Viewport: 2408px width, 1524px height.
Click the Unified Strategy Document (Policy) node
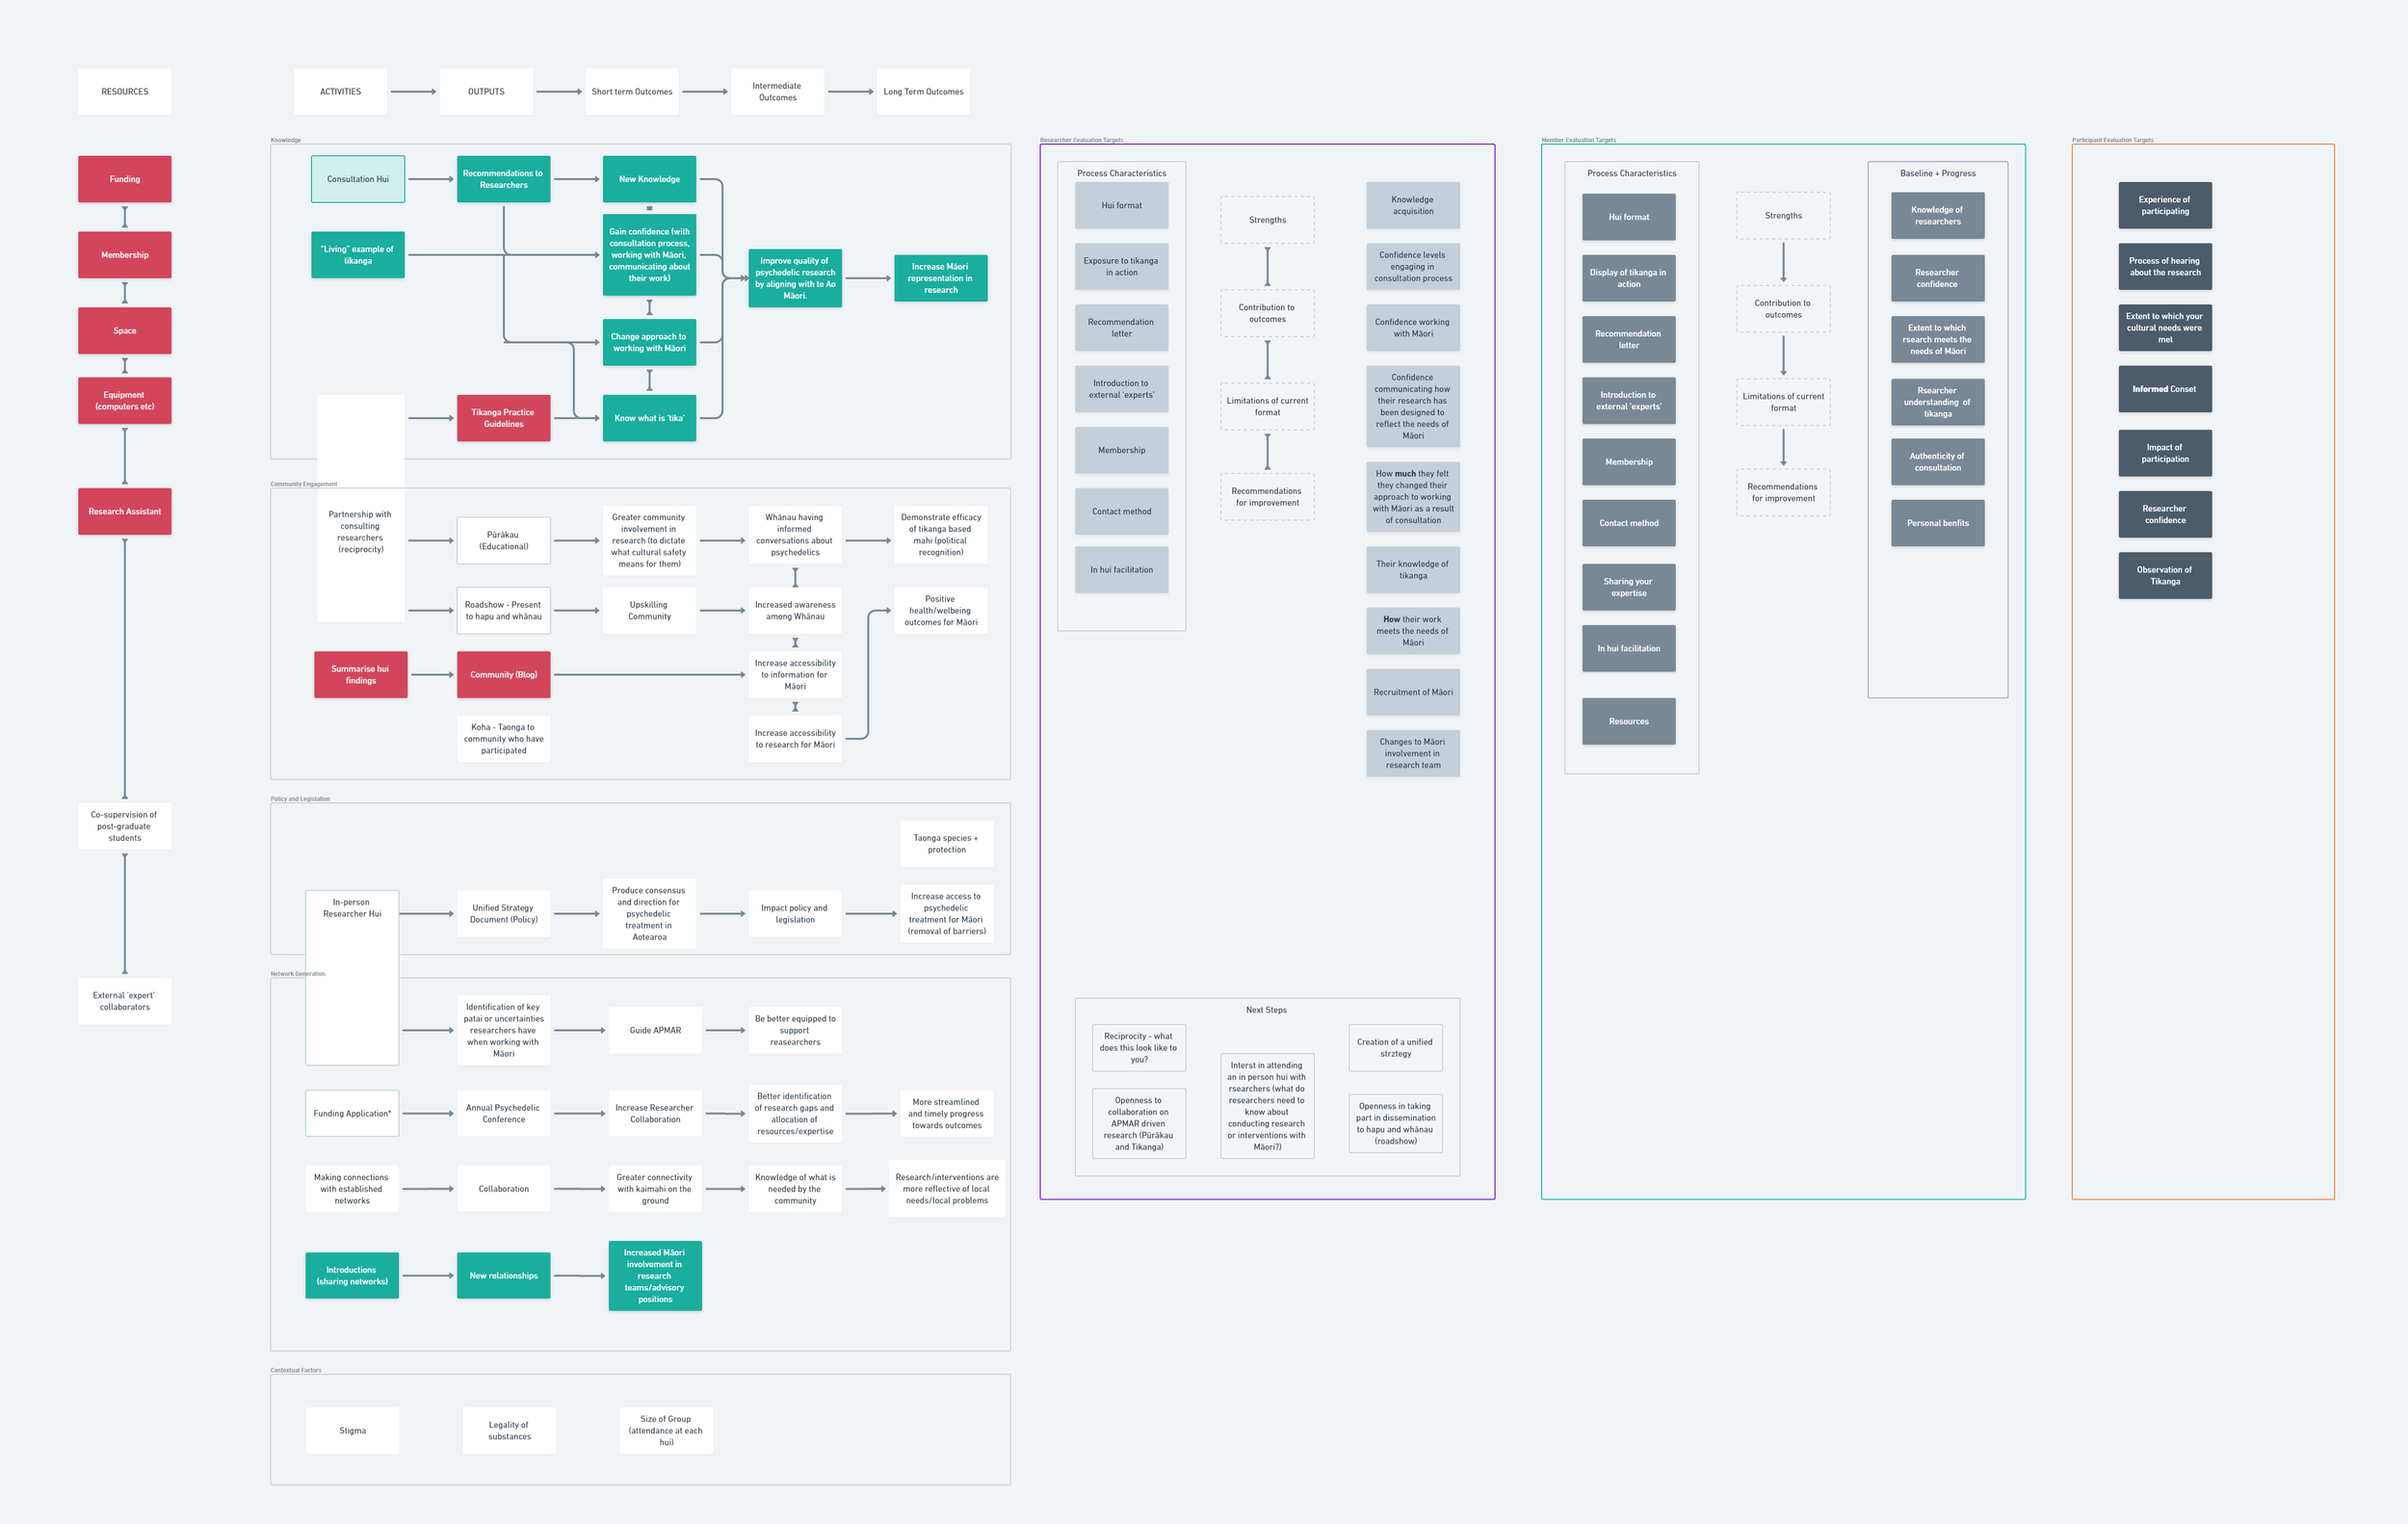coord(504,914)
